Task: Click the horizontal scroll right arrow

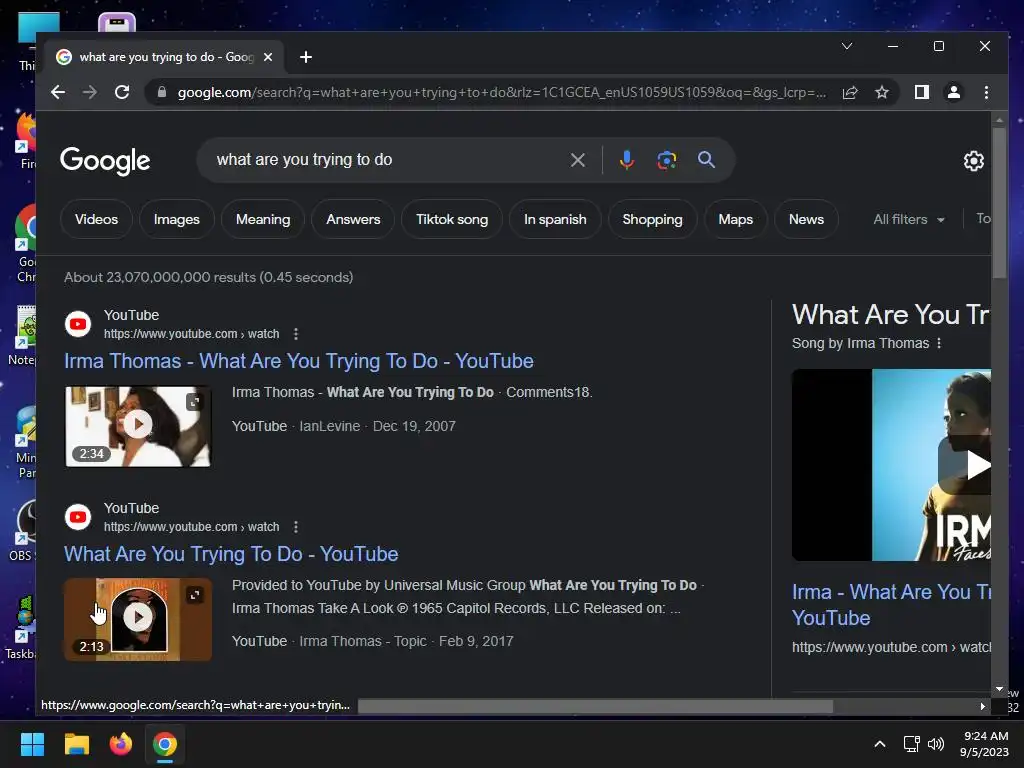Action: [x=982, y=706]
